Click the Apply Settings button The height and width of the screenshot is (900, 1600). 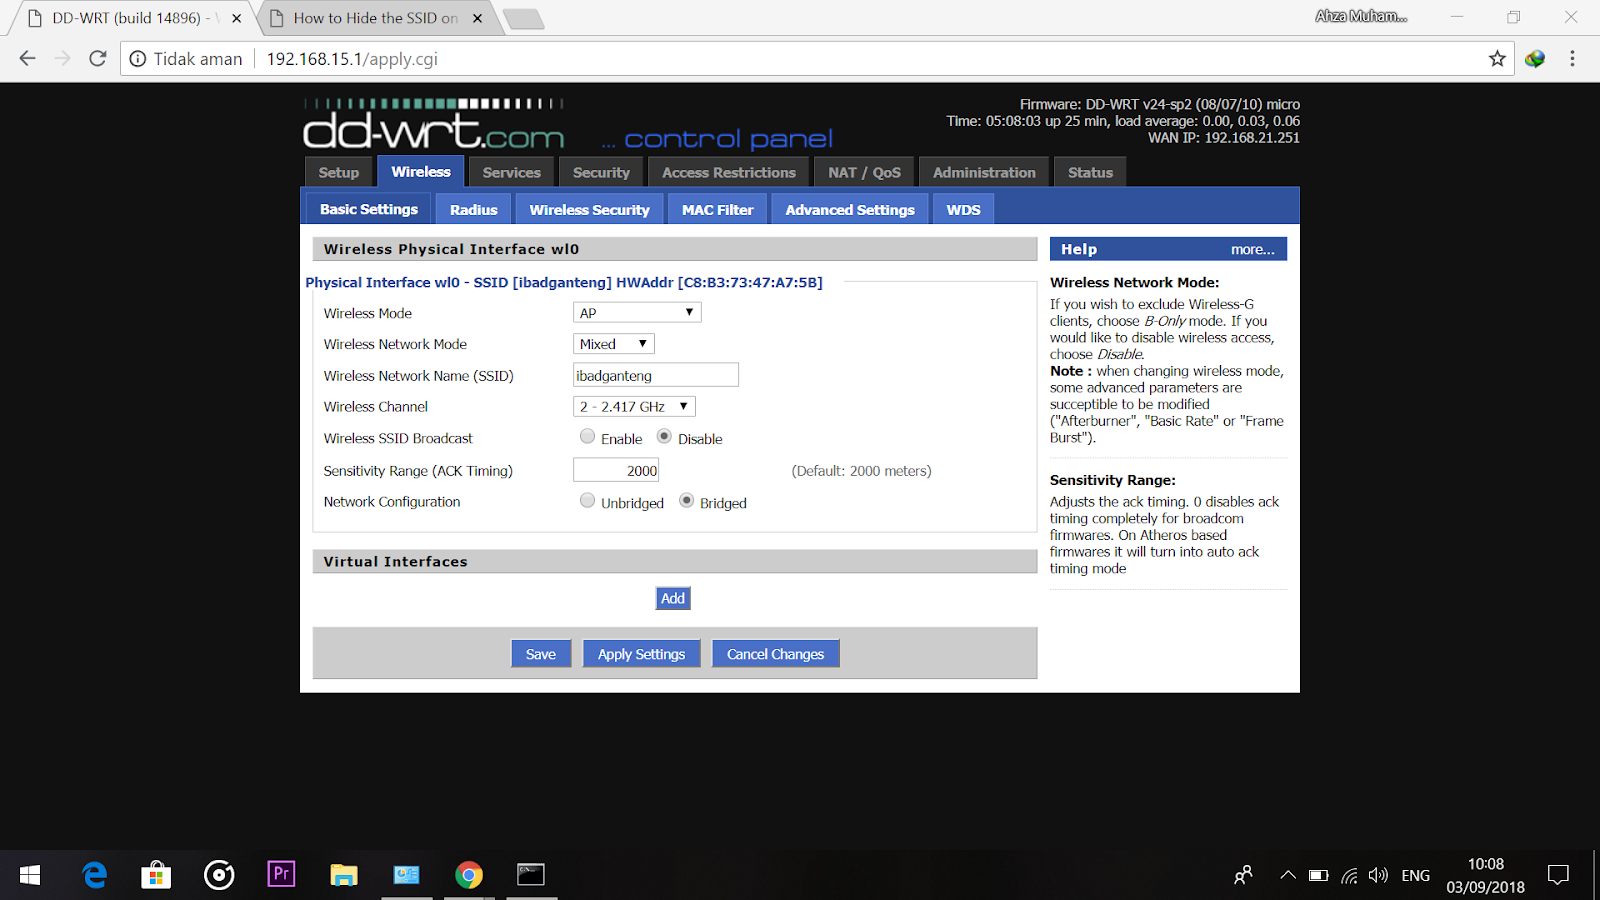pyautogui.click(x=641, y=653)
